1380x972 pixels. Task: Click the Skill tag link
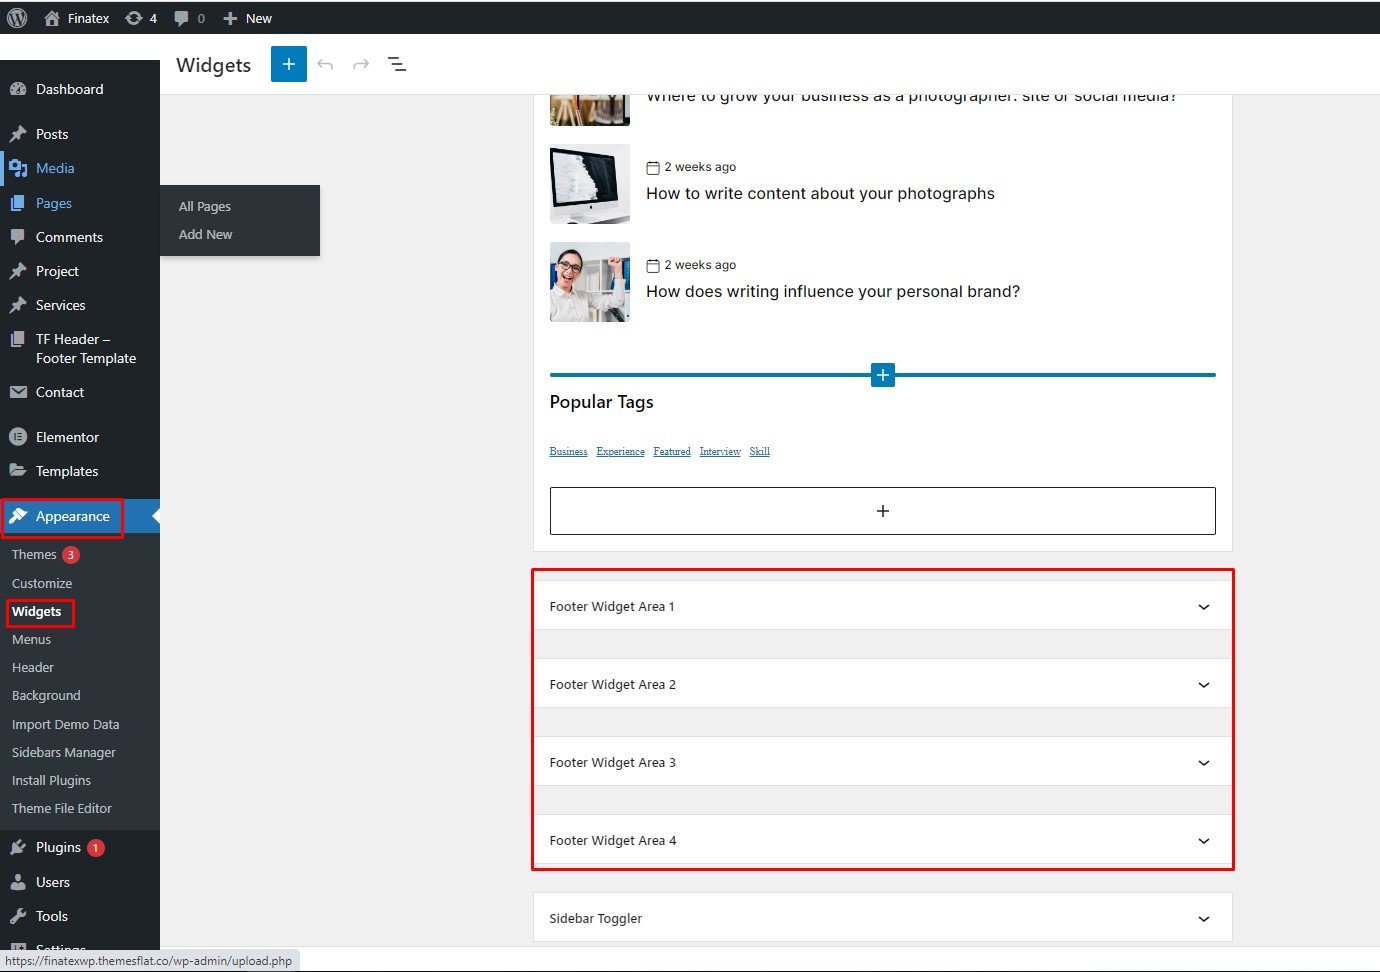[x=760, y=452]
